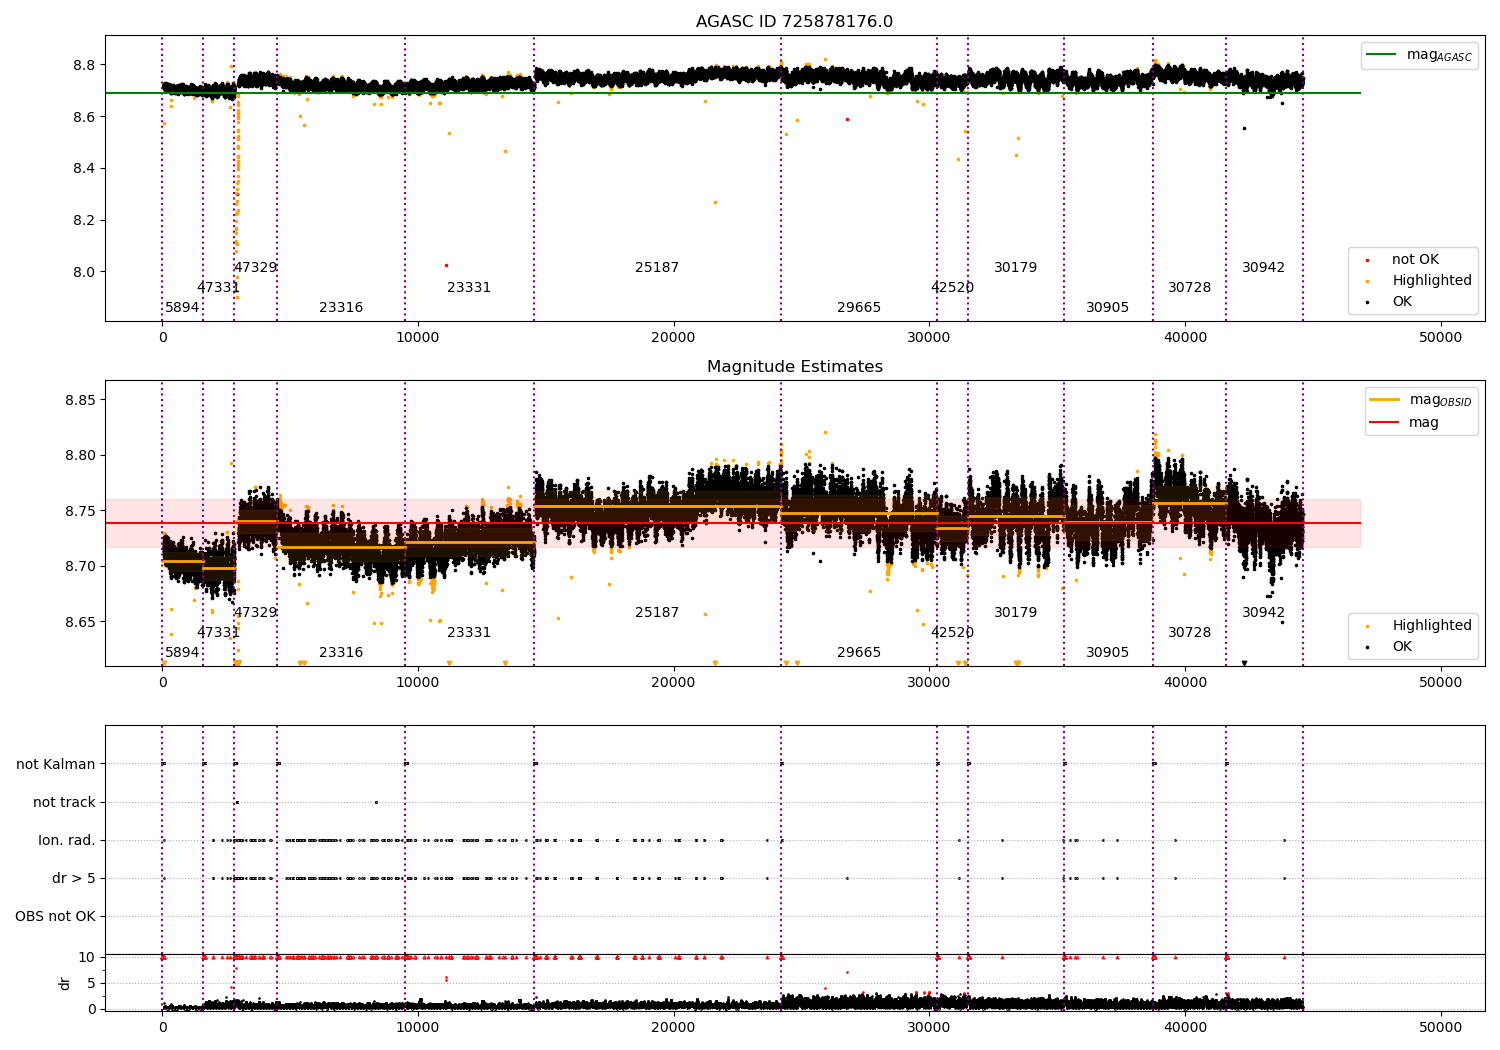
Task: Select the 'dr > 5' axis label
Action: (74, 879)
